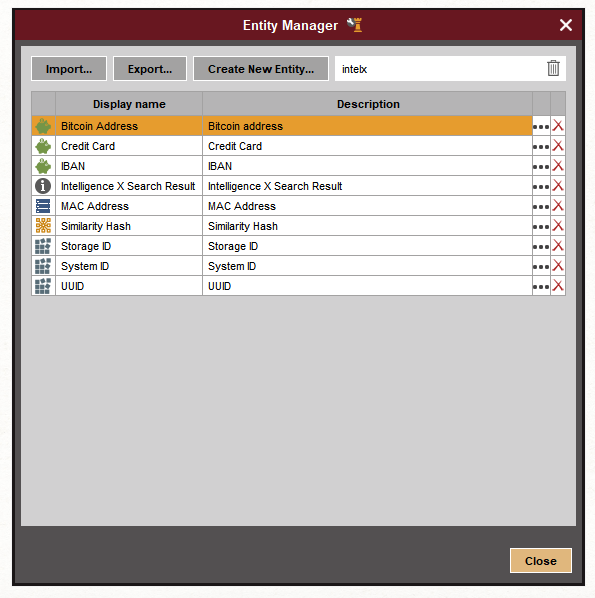
Task: Open the ellipsis options for Bitcoin Address
Action: tap(541, 126)
